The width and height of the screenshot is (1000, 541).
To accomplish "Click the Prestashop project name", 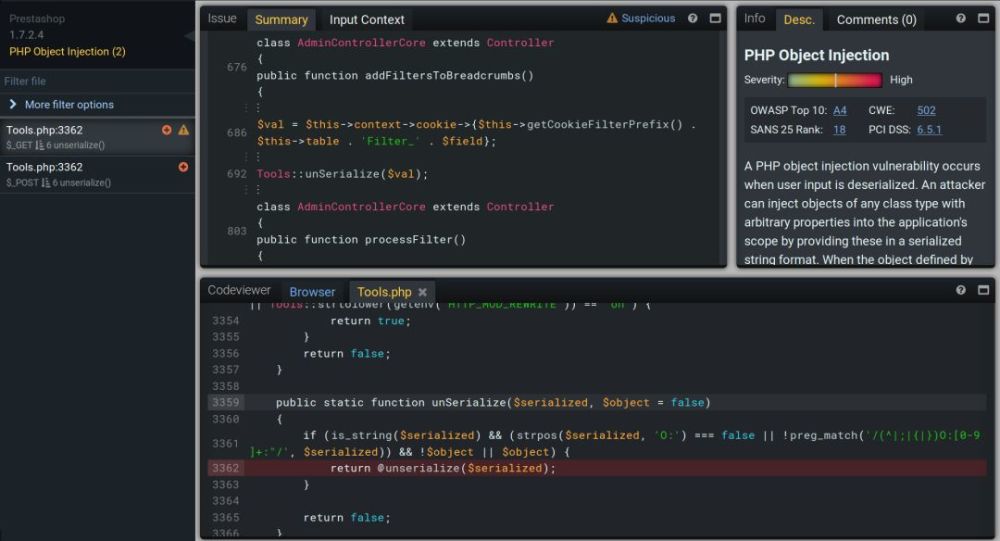I will click(x=37, y=19).
